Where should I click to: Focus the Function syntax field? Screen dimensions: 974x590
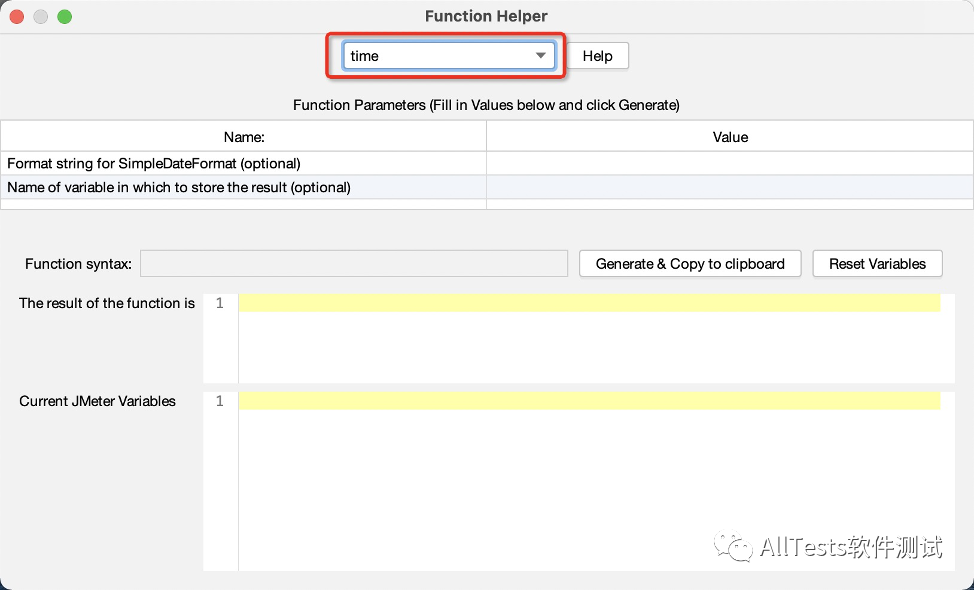tap(354, 264)
